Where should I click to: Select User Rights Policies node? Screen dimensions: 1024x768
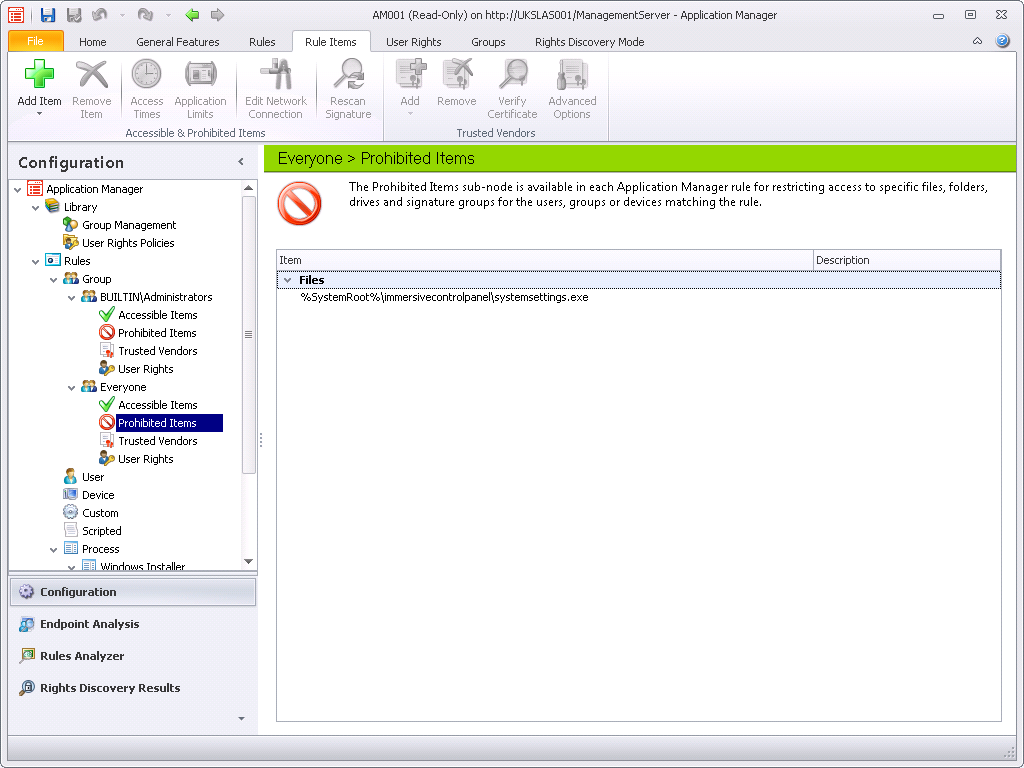[x=128, y=243]
